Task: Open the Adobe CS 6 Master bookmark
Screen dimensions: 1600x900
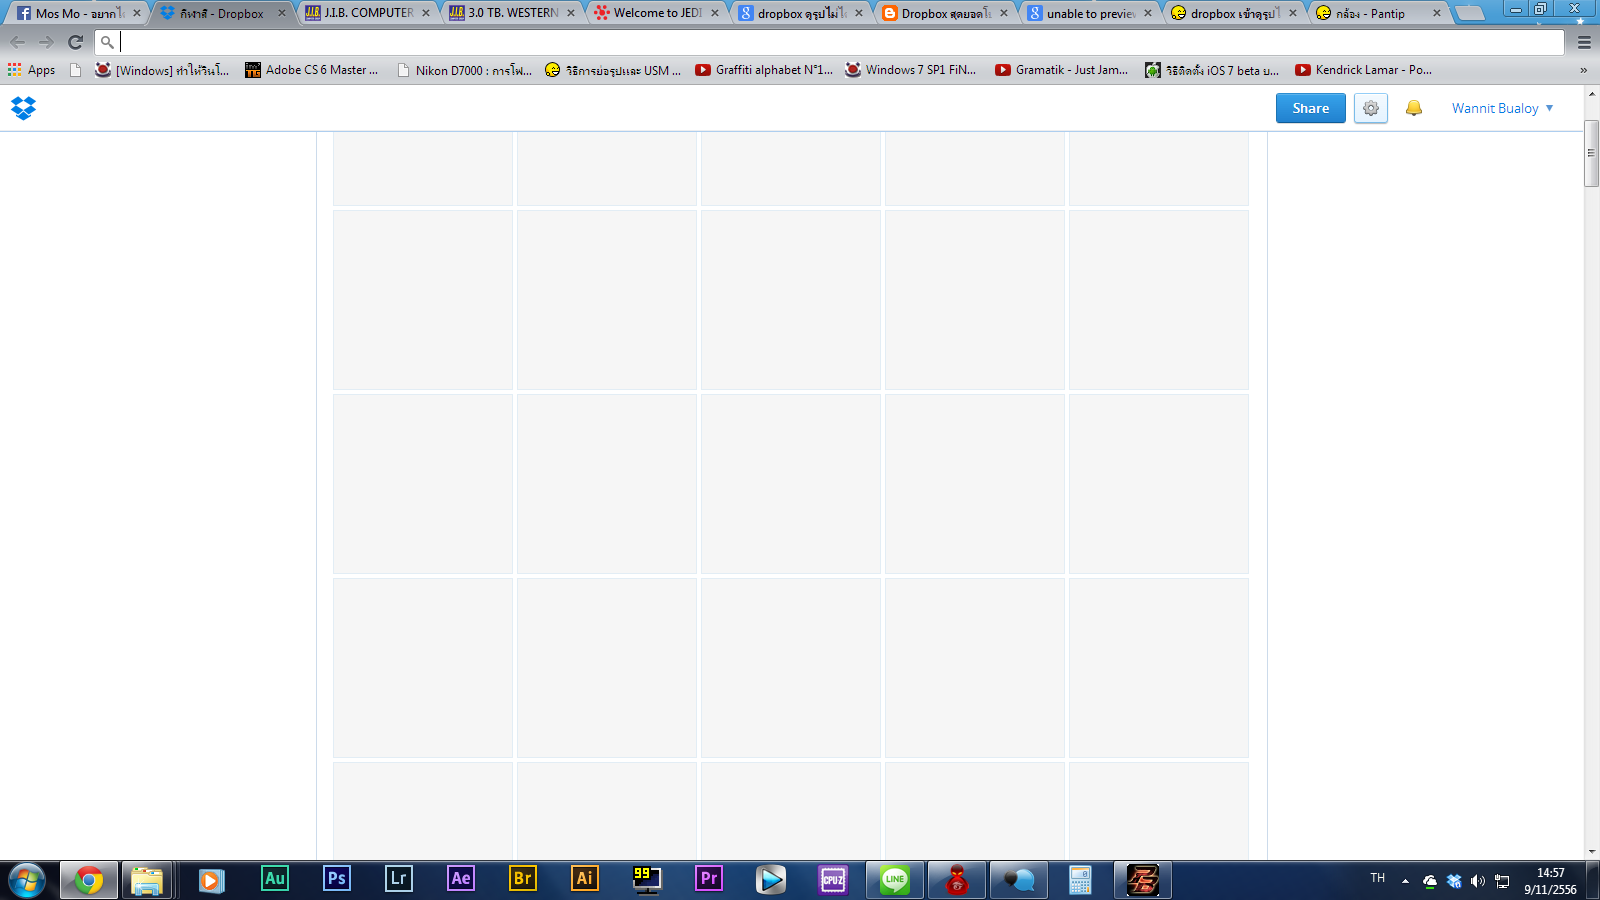Action: (x=312, y=70)
